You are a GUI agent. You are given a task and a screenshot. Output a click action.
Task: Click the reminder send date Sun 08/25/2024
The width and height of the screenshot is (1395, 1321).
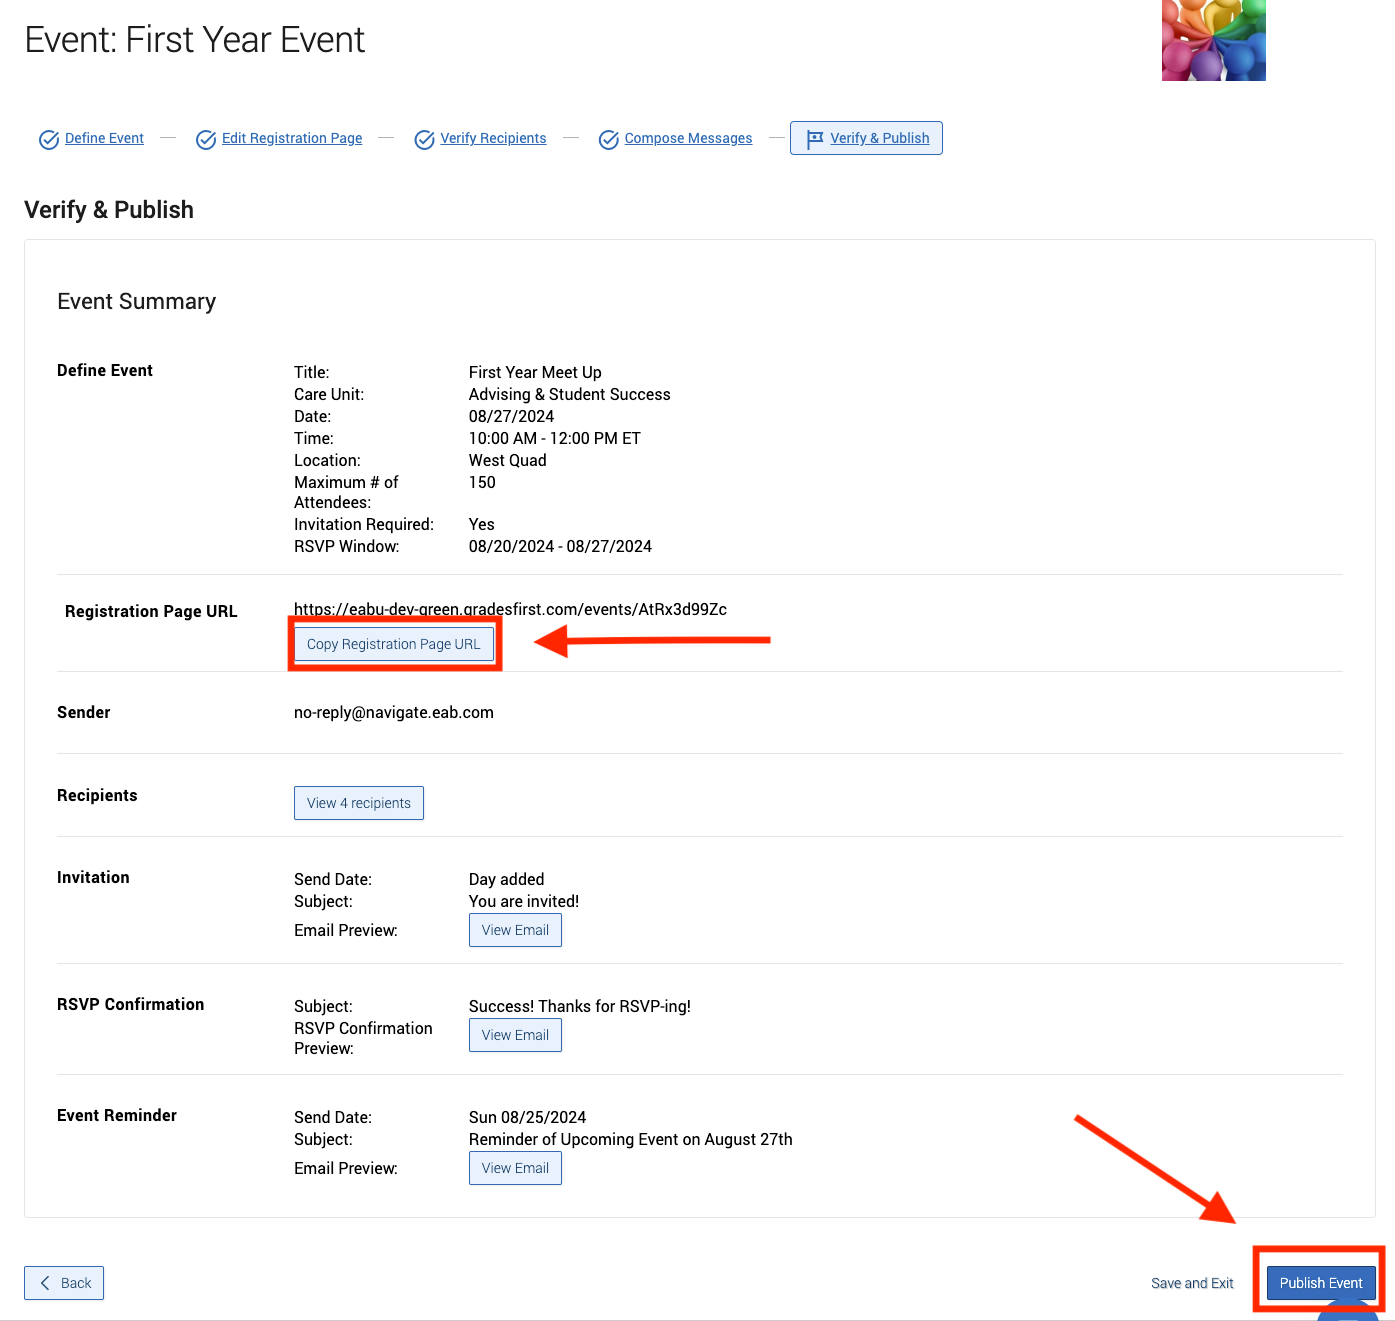528,1117
